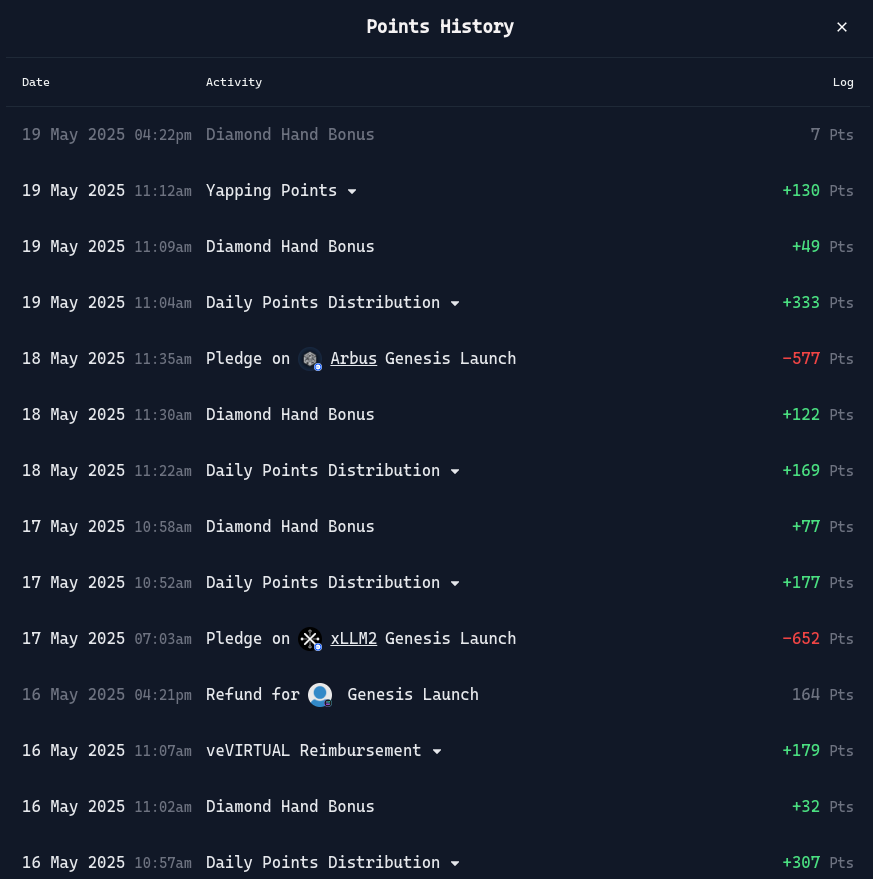Expand 19 May Daily Points Distribution

click(x=455, y=303)
